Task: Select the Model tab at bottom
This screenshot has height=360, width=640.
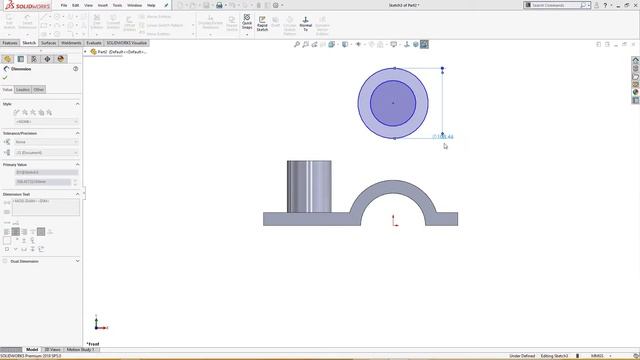Action: (x=32, y=349)
